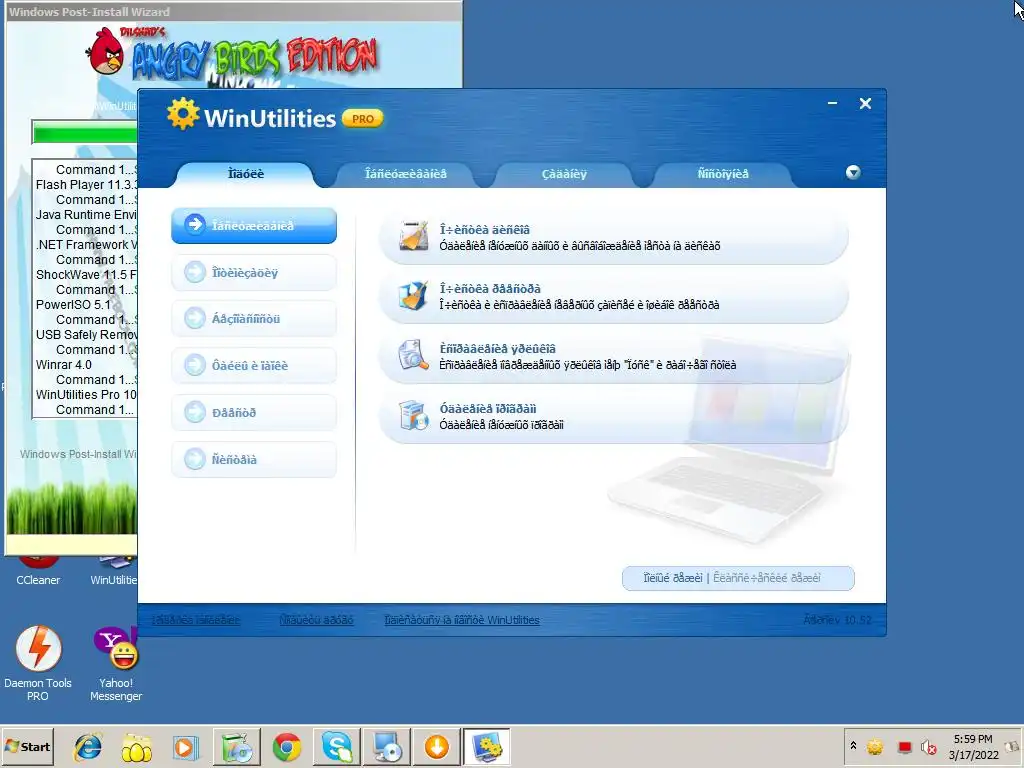Click the middle underlined footer link
Image resolution: width=1024 pixels, height=768 pixels.
317,620
